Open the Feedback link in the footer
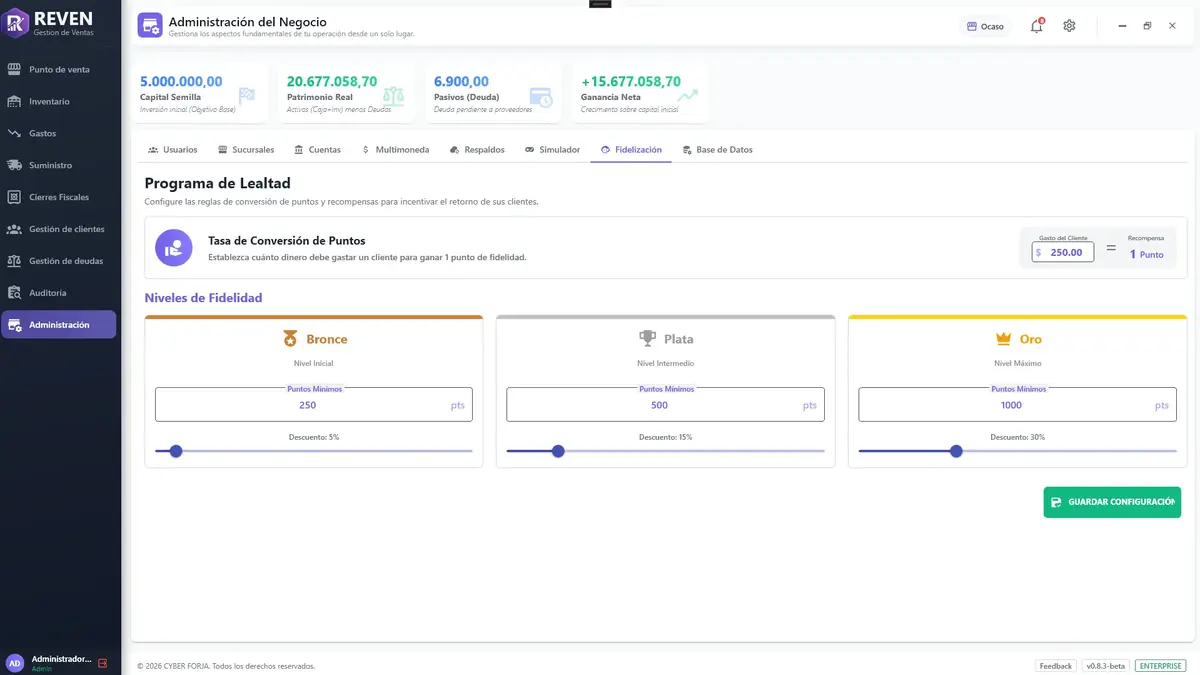Image resolution: width=1200 pixels, height=675 pixels. tap(1055, 666)
